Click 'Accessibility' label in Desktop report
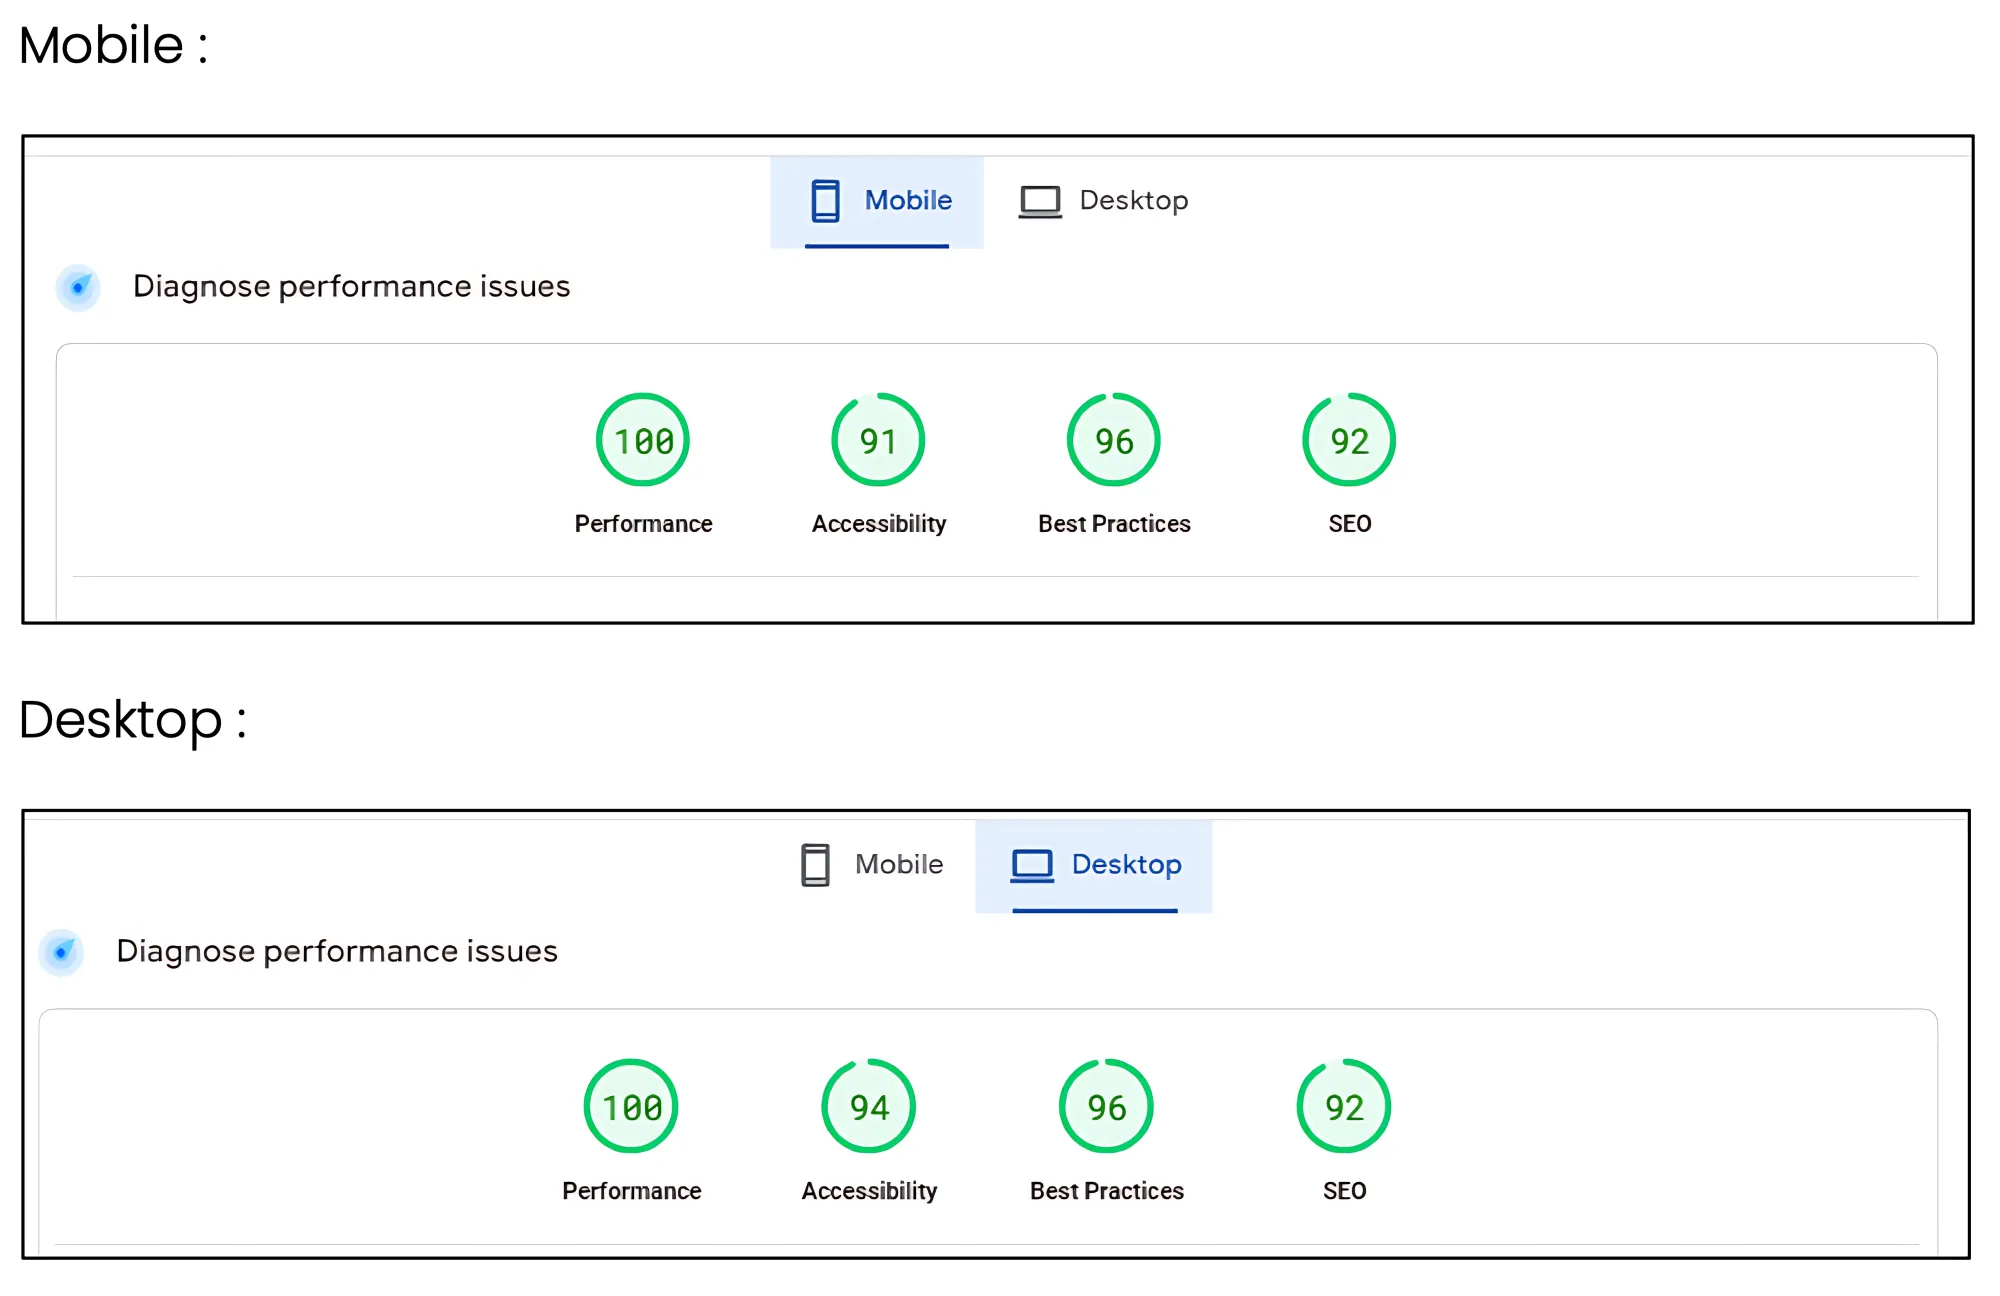Image resolution: width=2000 pixels, height=1296 pixels. (869, 1191)
